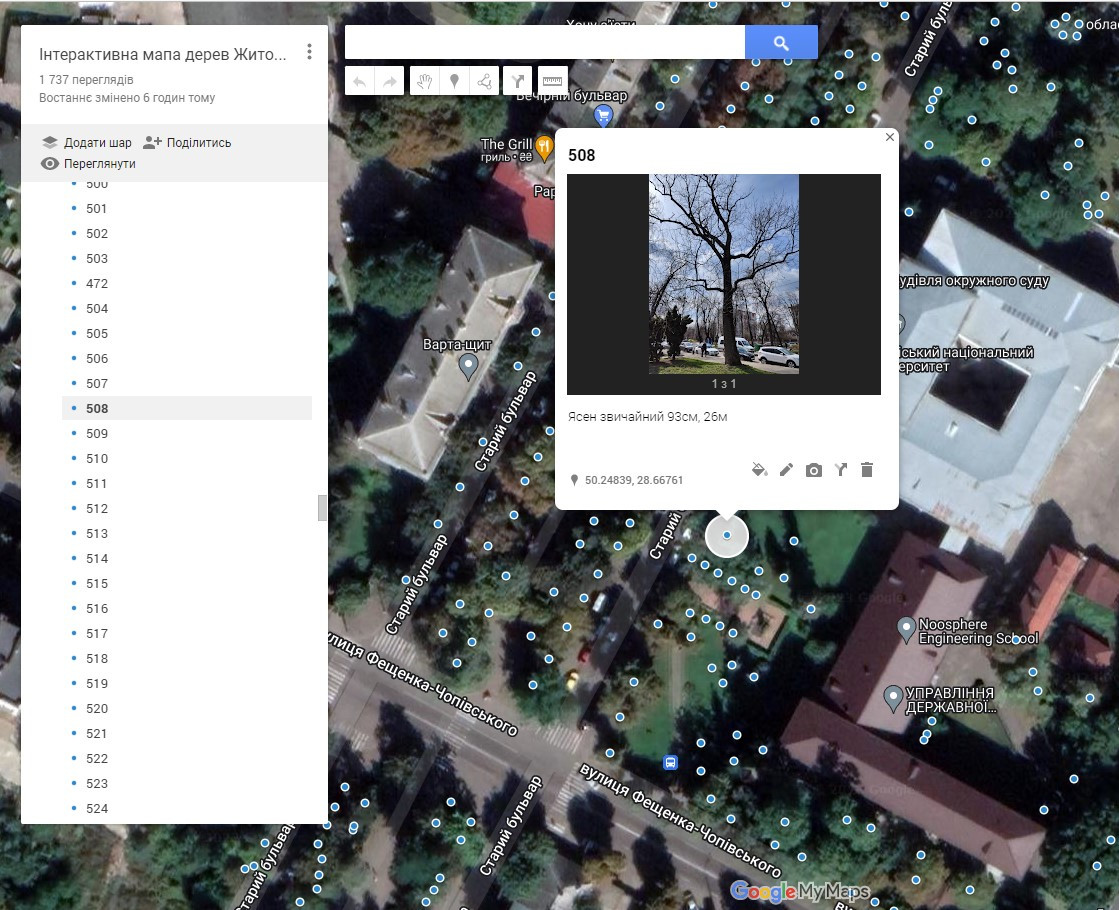Select the add directions tool
Viewport: 1119px width, 910px height.
click(x=518, y=81)
